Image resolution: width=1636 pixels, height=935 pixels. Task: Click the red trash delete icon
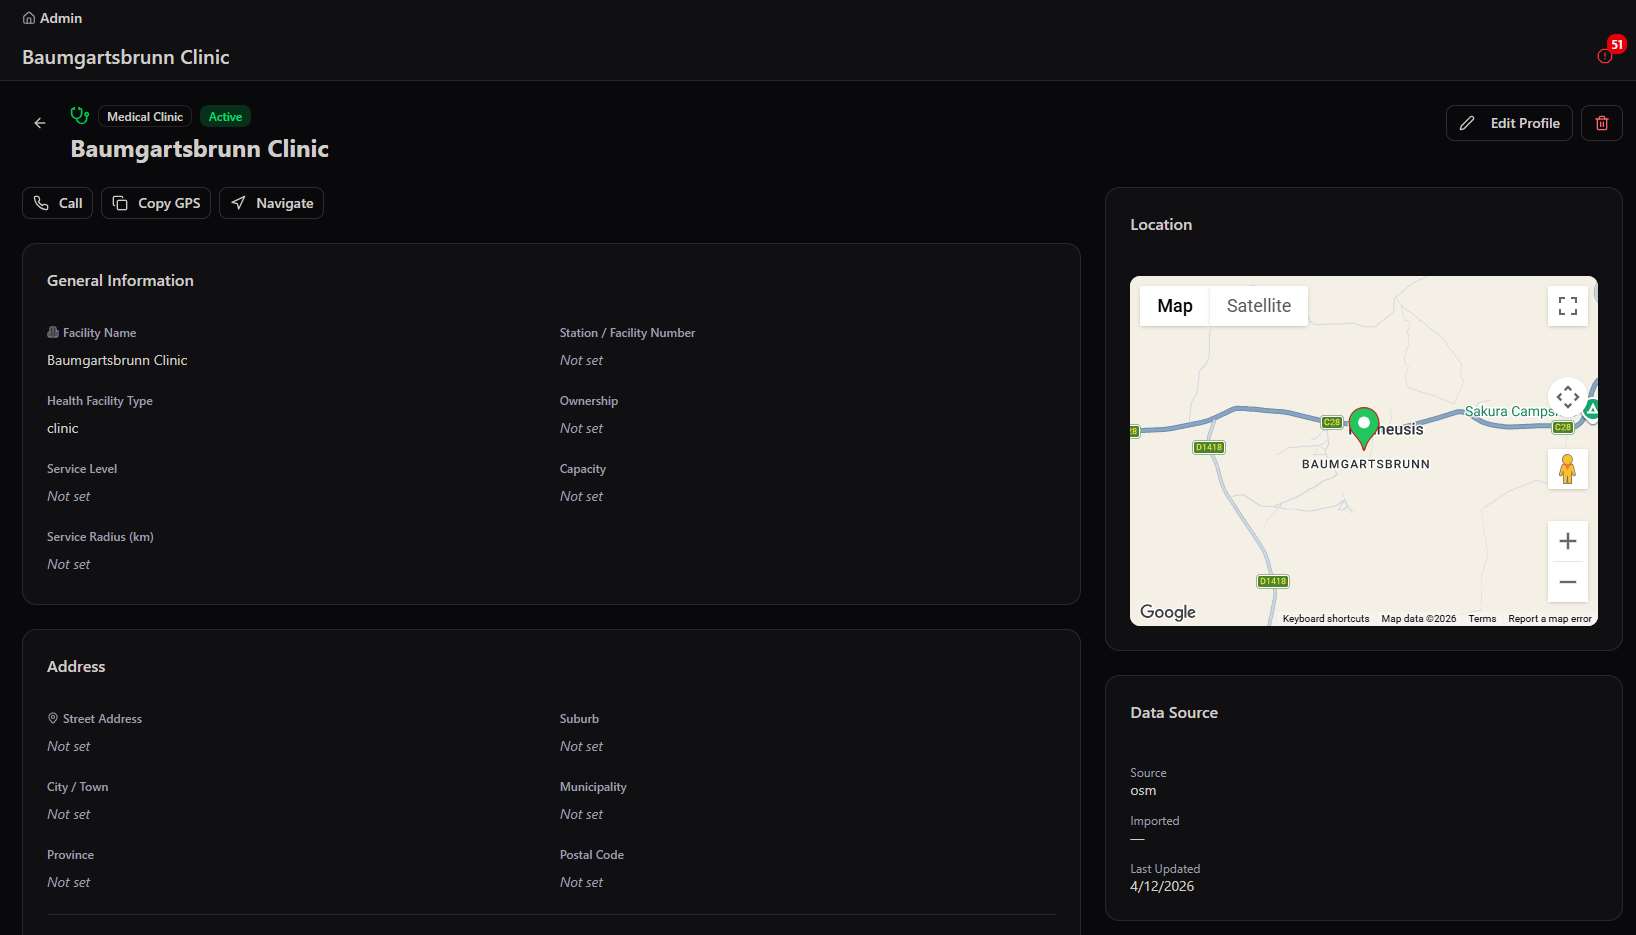[1601, 123]
